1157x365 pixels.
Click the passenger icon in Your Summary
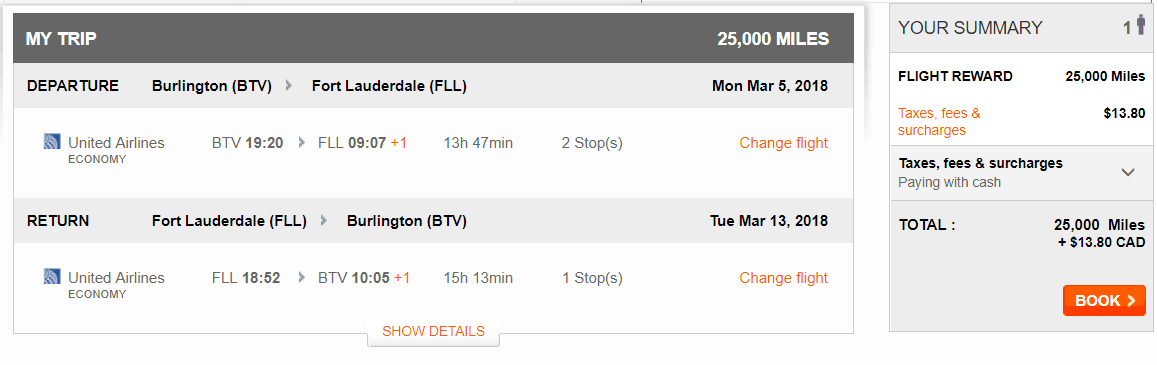point(1141,27)
